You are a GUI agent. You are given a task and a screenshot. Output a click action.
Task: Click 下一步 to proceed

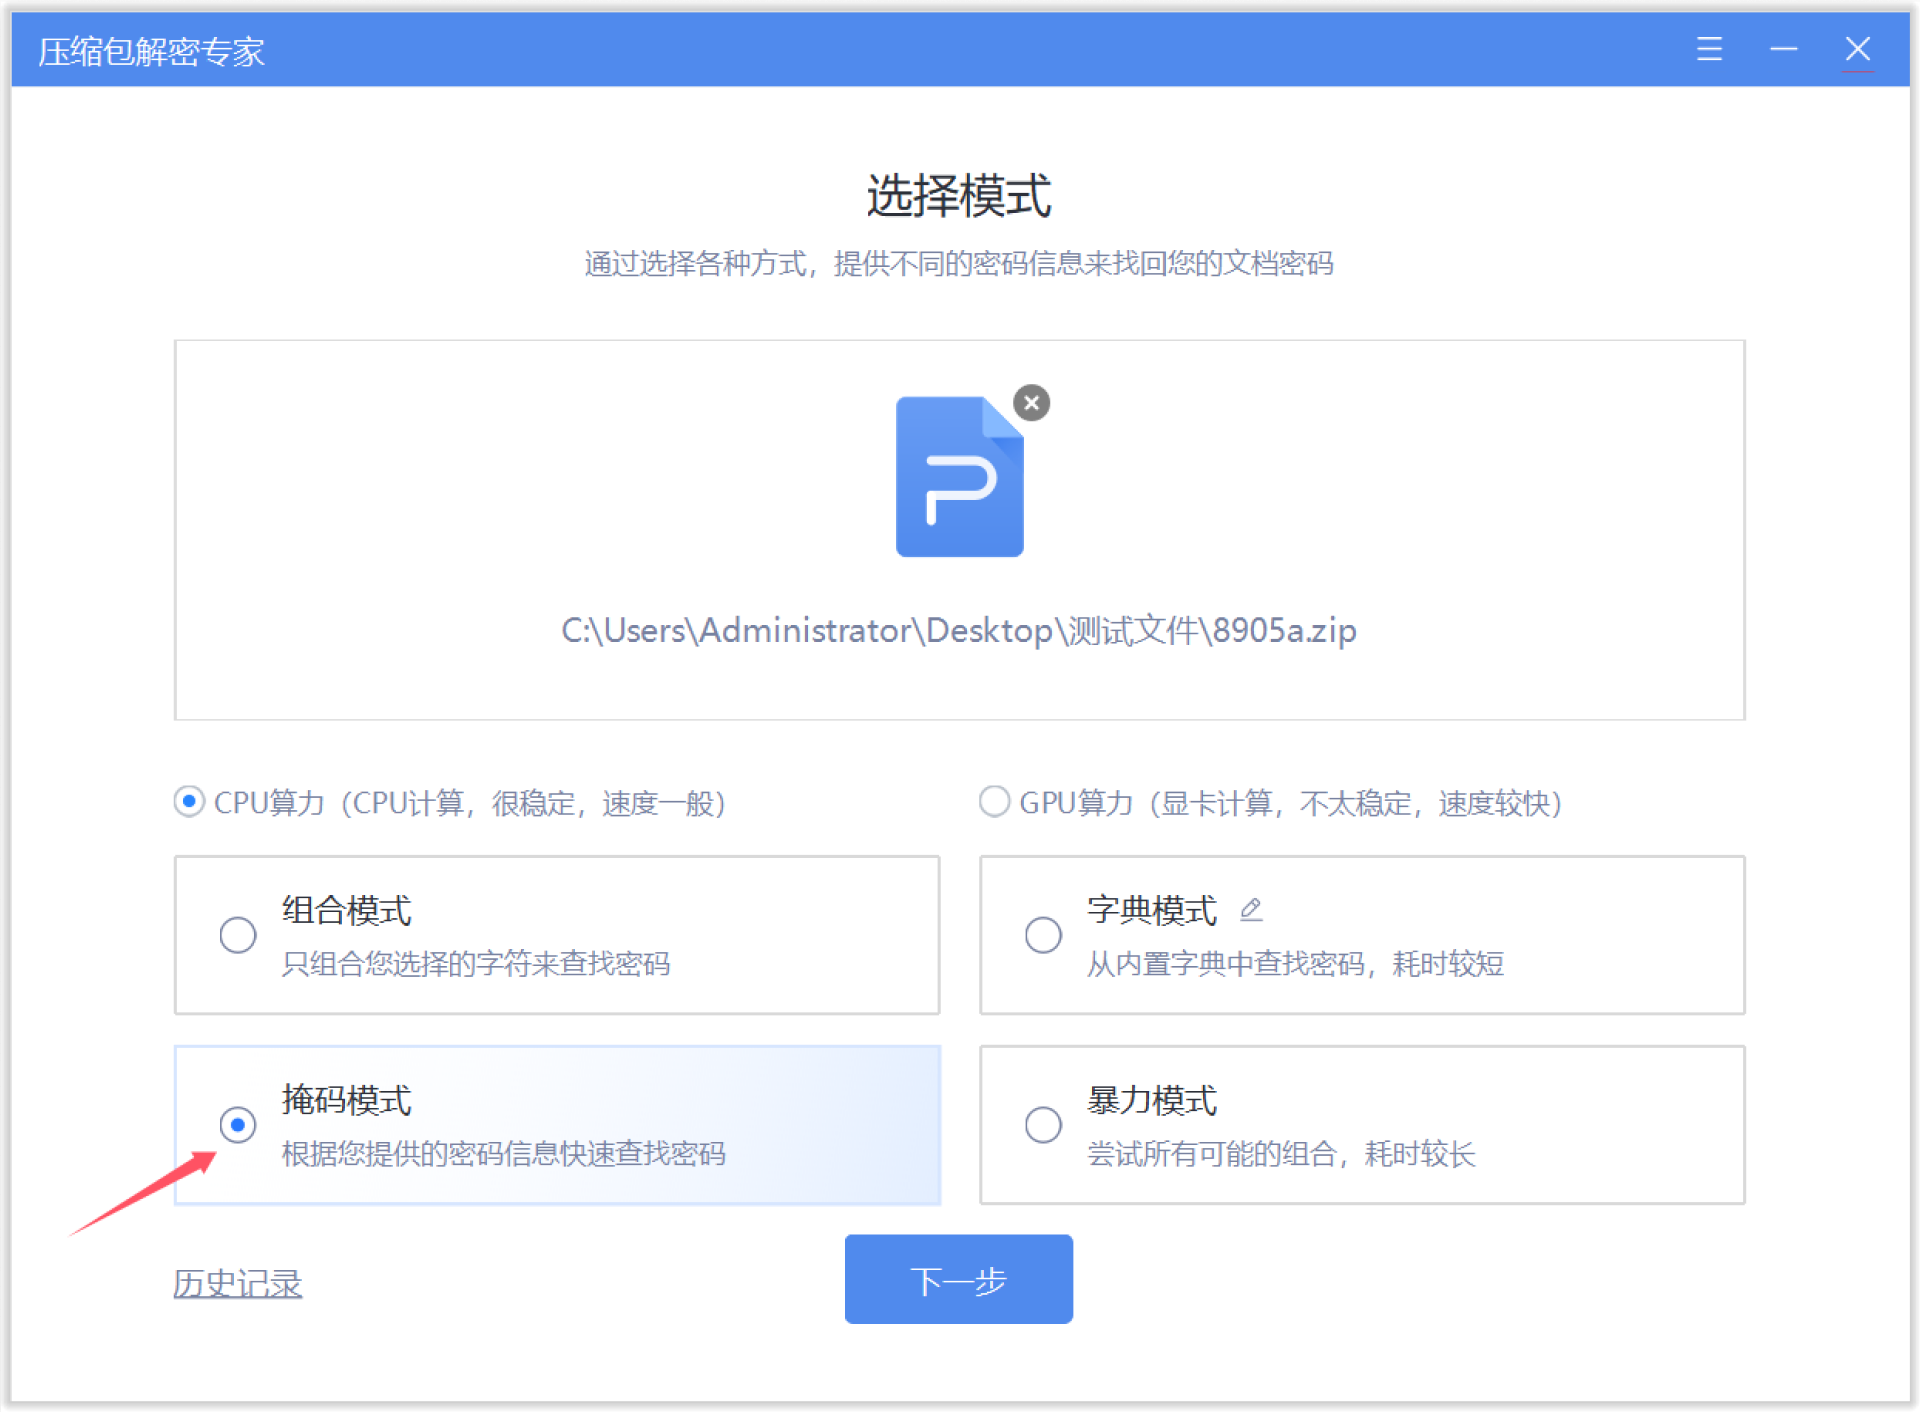pos(957,1279)
